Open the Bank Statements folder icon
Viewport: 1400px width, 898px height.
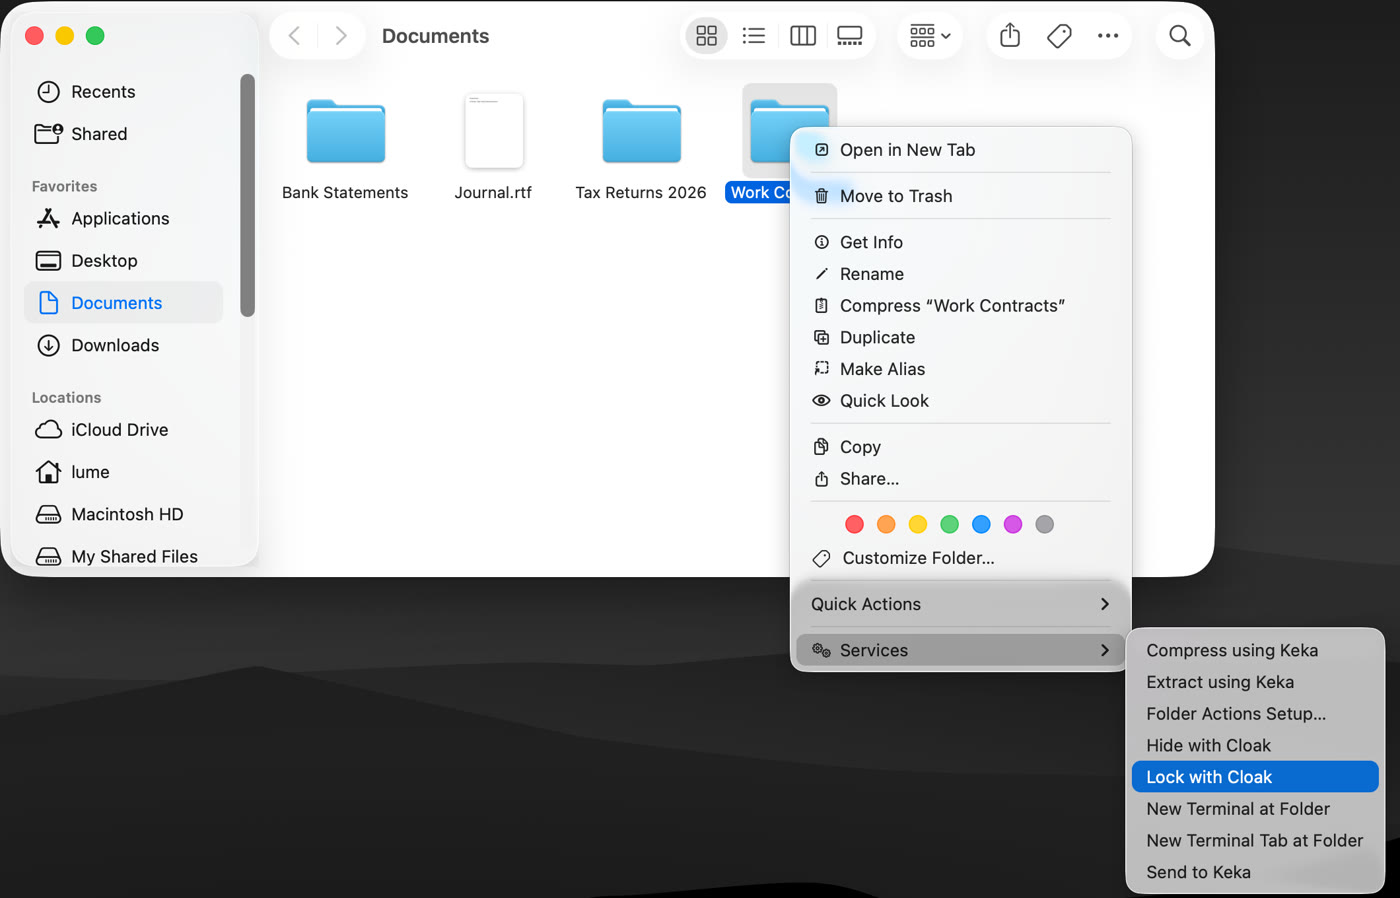coord(346,131)
